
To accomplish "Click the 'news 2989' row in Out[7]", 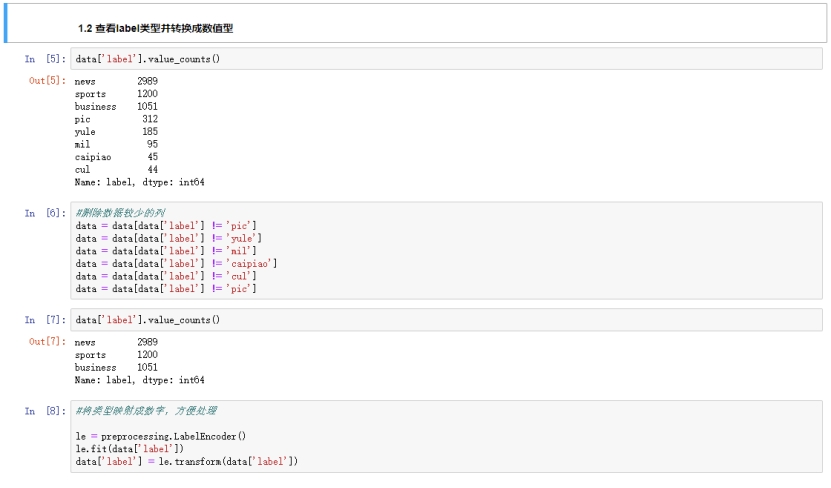I will coord(116,342).
